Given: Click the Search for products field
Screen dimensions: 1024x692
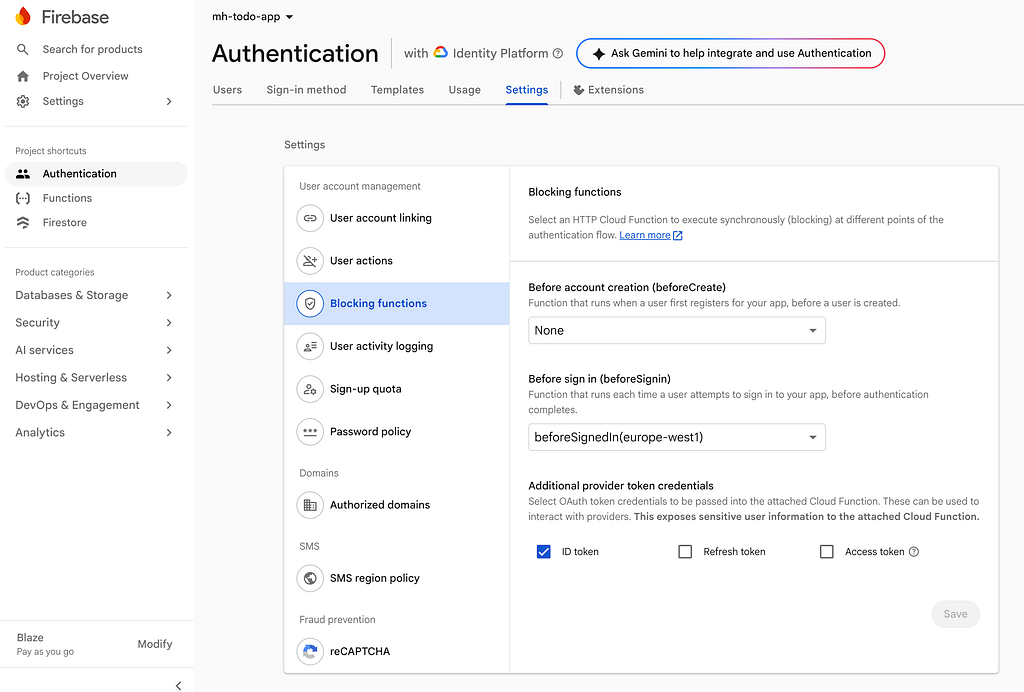Looking at the screenshot, I should tap(92, 49).
